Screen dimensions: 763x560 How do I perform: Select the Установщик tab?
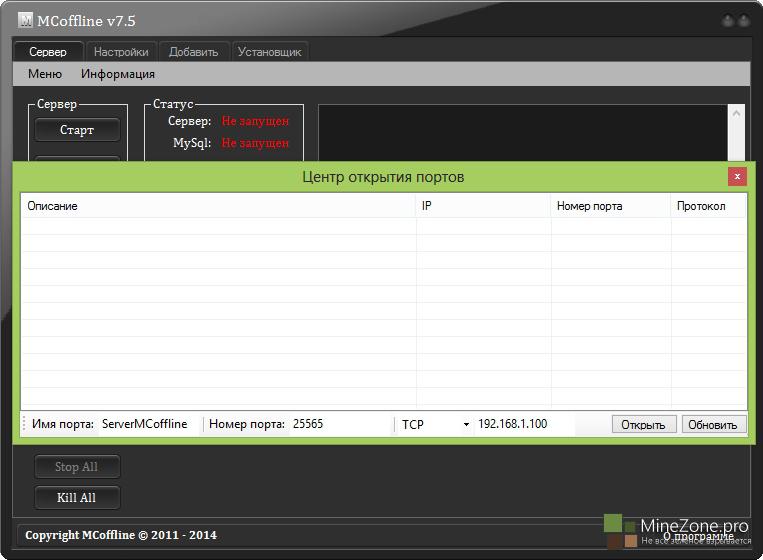pyautogui.click(x=269, y=52)
